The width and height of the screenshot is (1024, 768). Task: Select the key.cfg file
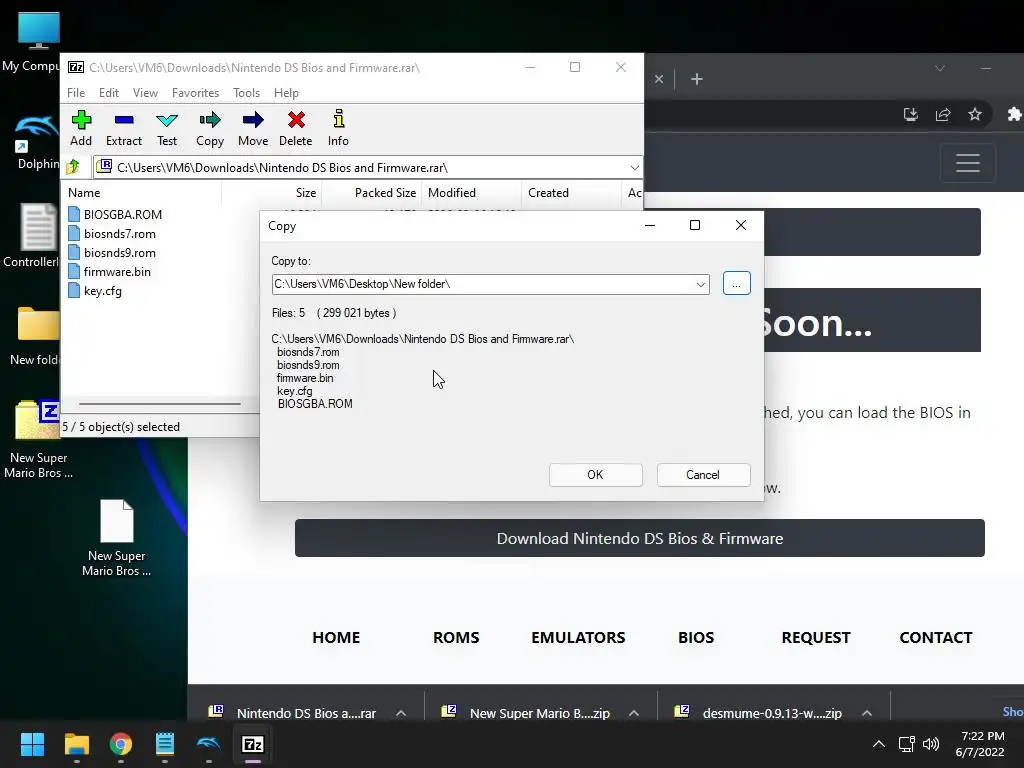tap(95, 291)
